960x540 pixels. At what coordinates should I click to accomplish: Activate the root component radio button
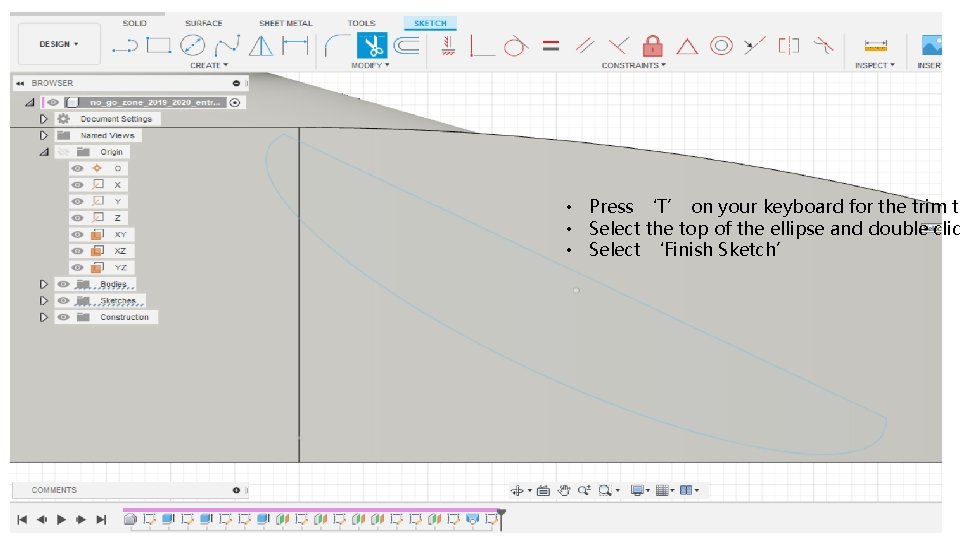click(234, 102)
